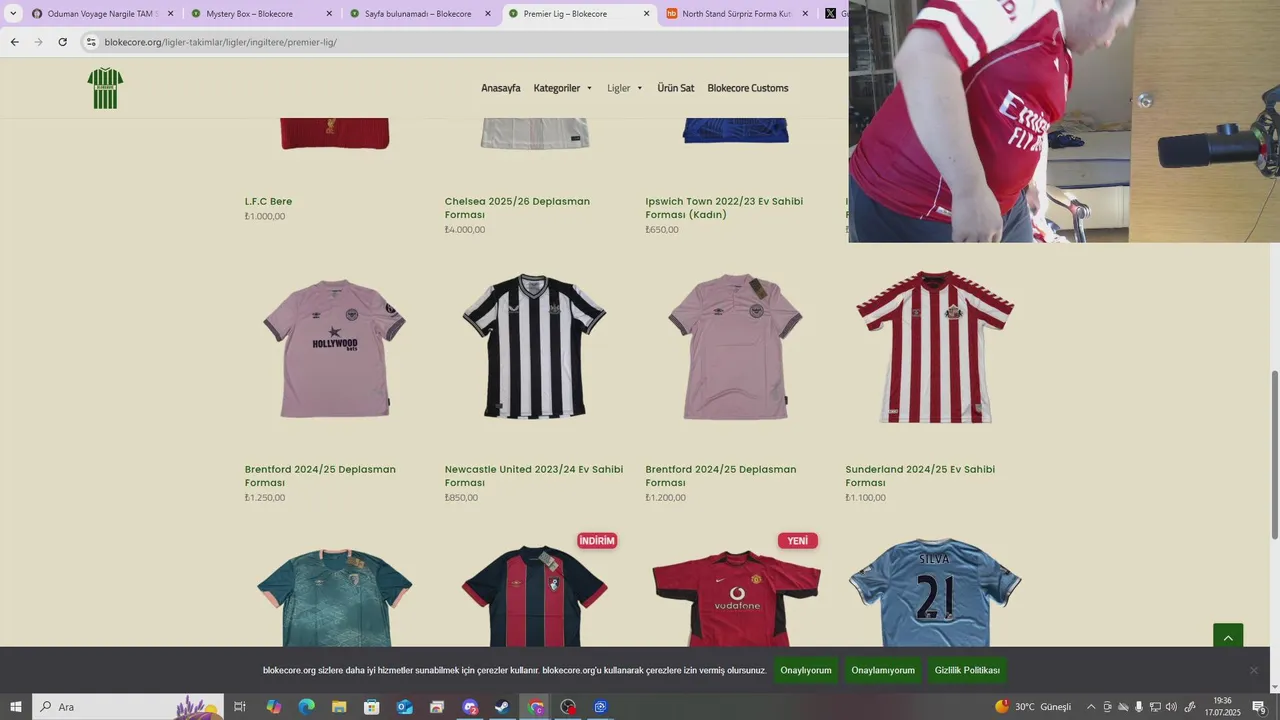
Task: Click the scroll-to-top green arrow button
Action: [1228, 638]
